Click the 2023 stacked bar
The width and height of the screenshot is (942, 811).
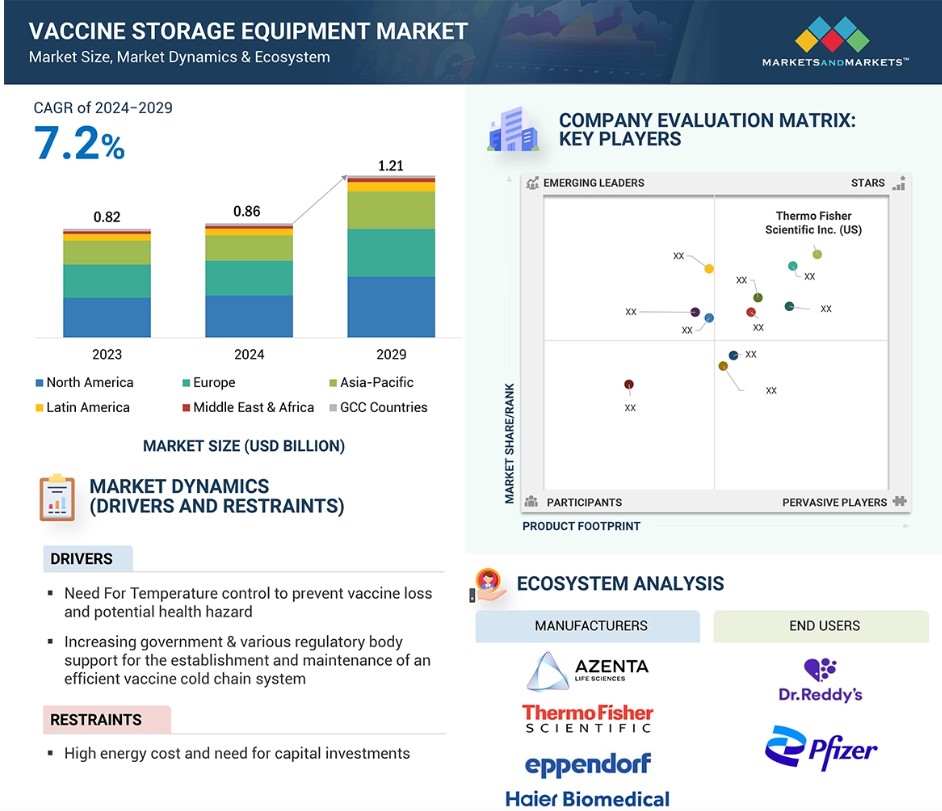[x=107, y=283]
